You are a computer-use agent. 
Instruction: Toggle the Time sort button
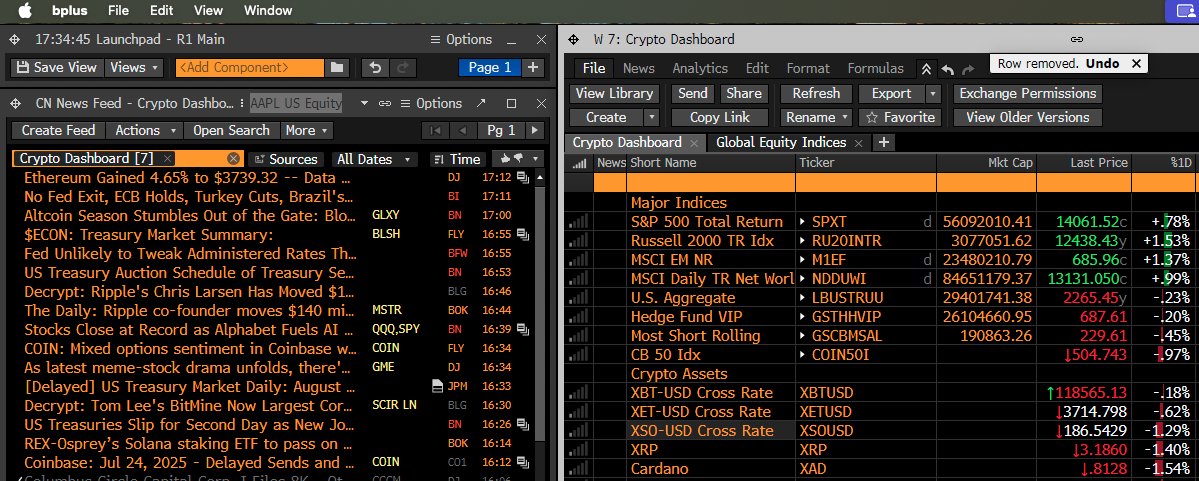coord(457,159)
